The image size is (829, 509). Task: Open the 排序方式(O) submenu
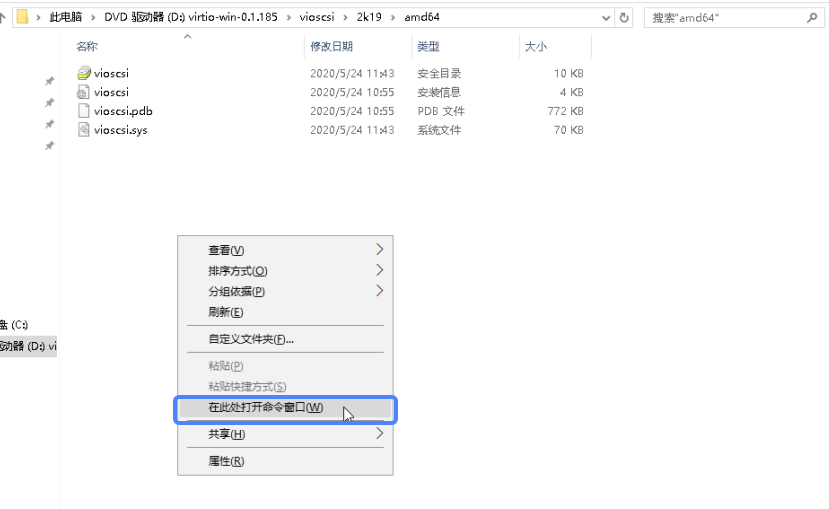tap(285, 271)
